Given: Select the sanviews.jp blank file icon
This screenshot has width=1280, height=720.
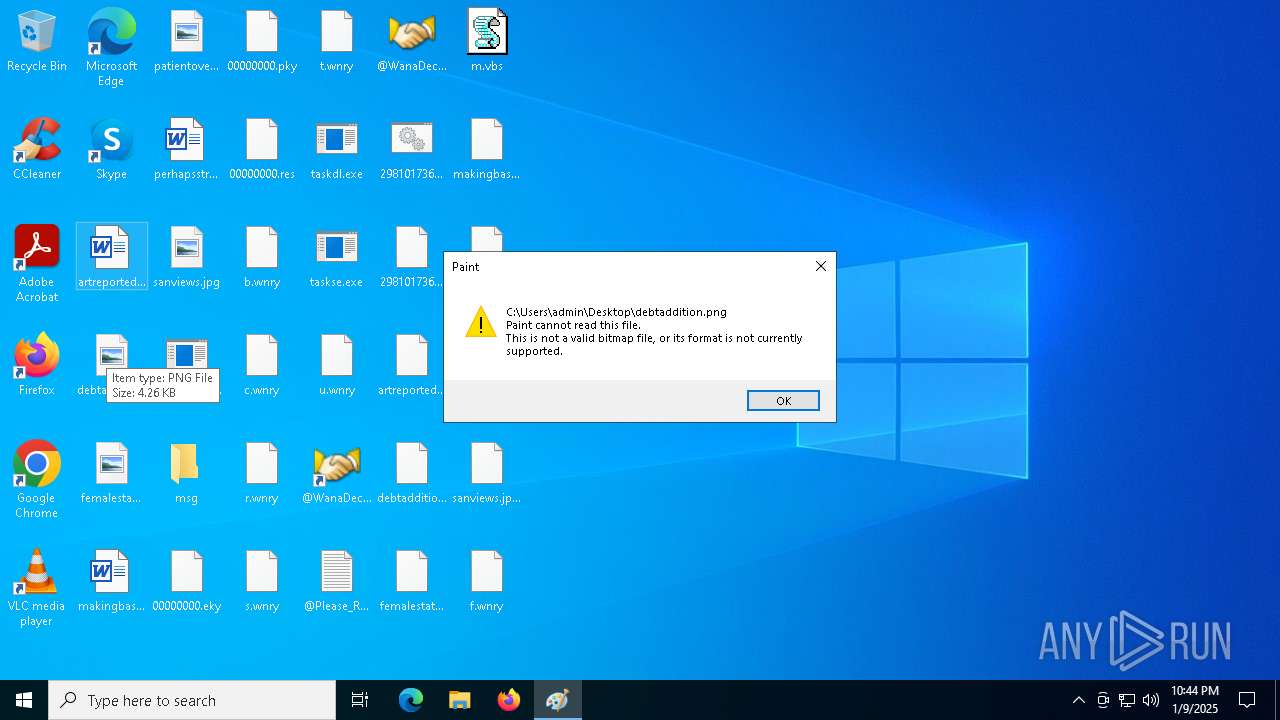Looking at the screenshot, I should click(x=487, y=474).
